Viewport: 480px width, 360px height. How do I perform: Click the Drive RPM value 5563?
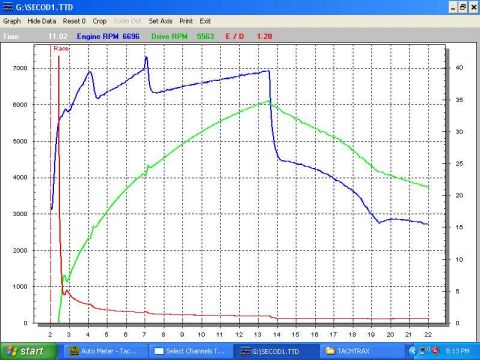pos(205,36)
